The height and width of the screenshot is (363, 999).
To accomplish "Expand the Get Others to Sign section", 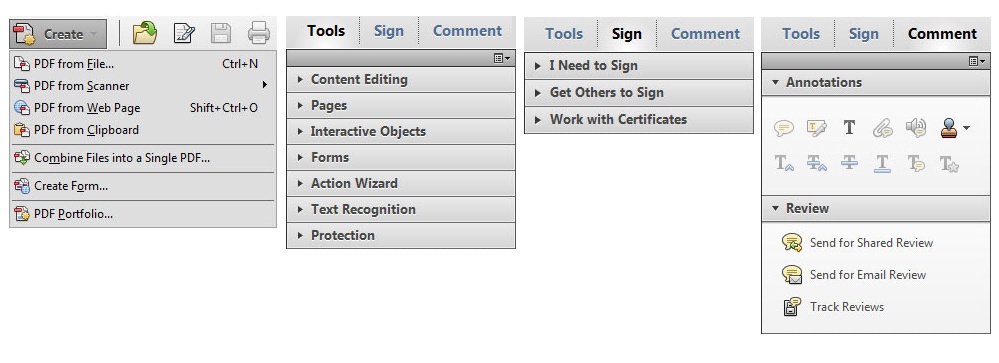I will pyautogui.click(x=638, y=93).
